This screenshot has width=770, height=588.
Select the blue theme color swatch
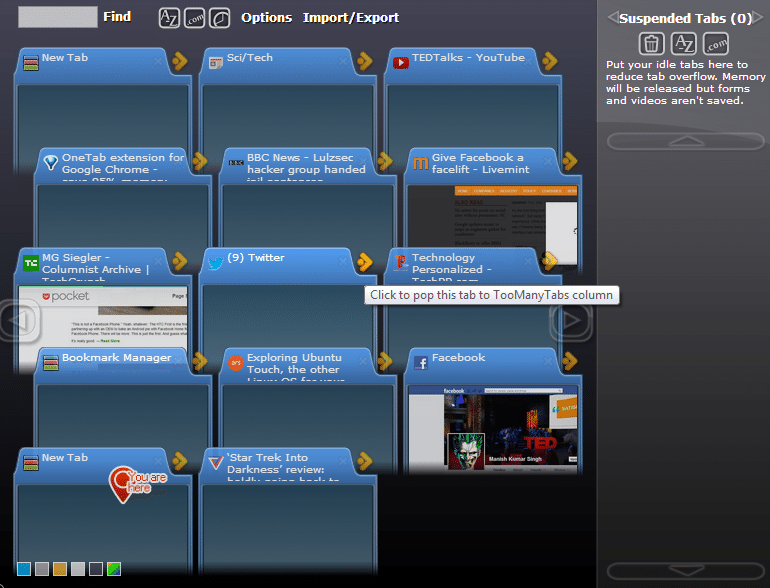[24, 569]
